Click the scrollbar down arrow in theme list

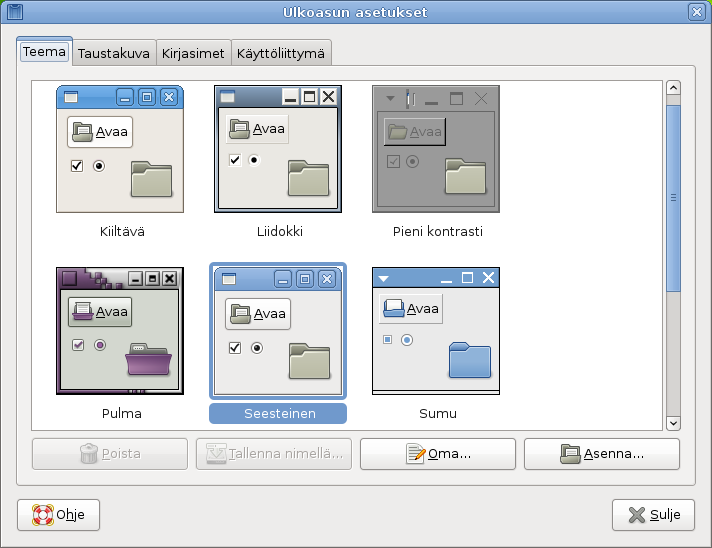[x=673, y=423]
